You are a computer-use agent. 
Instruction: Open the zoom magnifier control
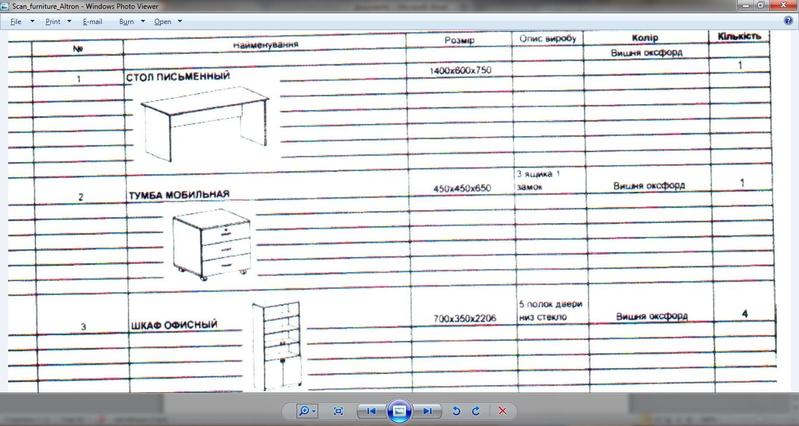(306, 411)
